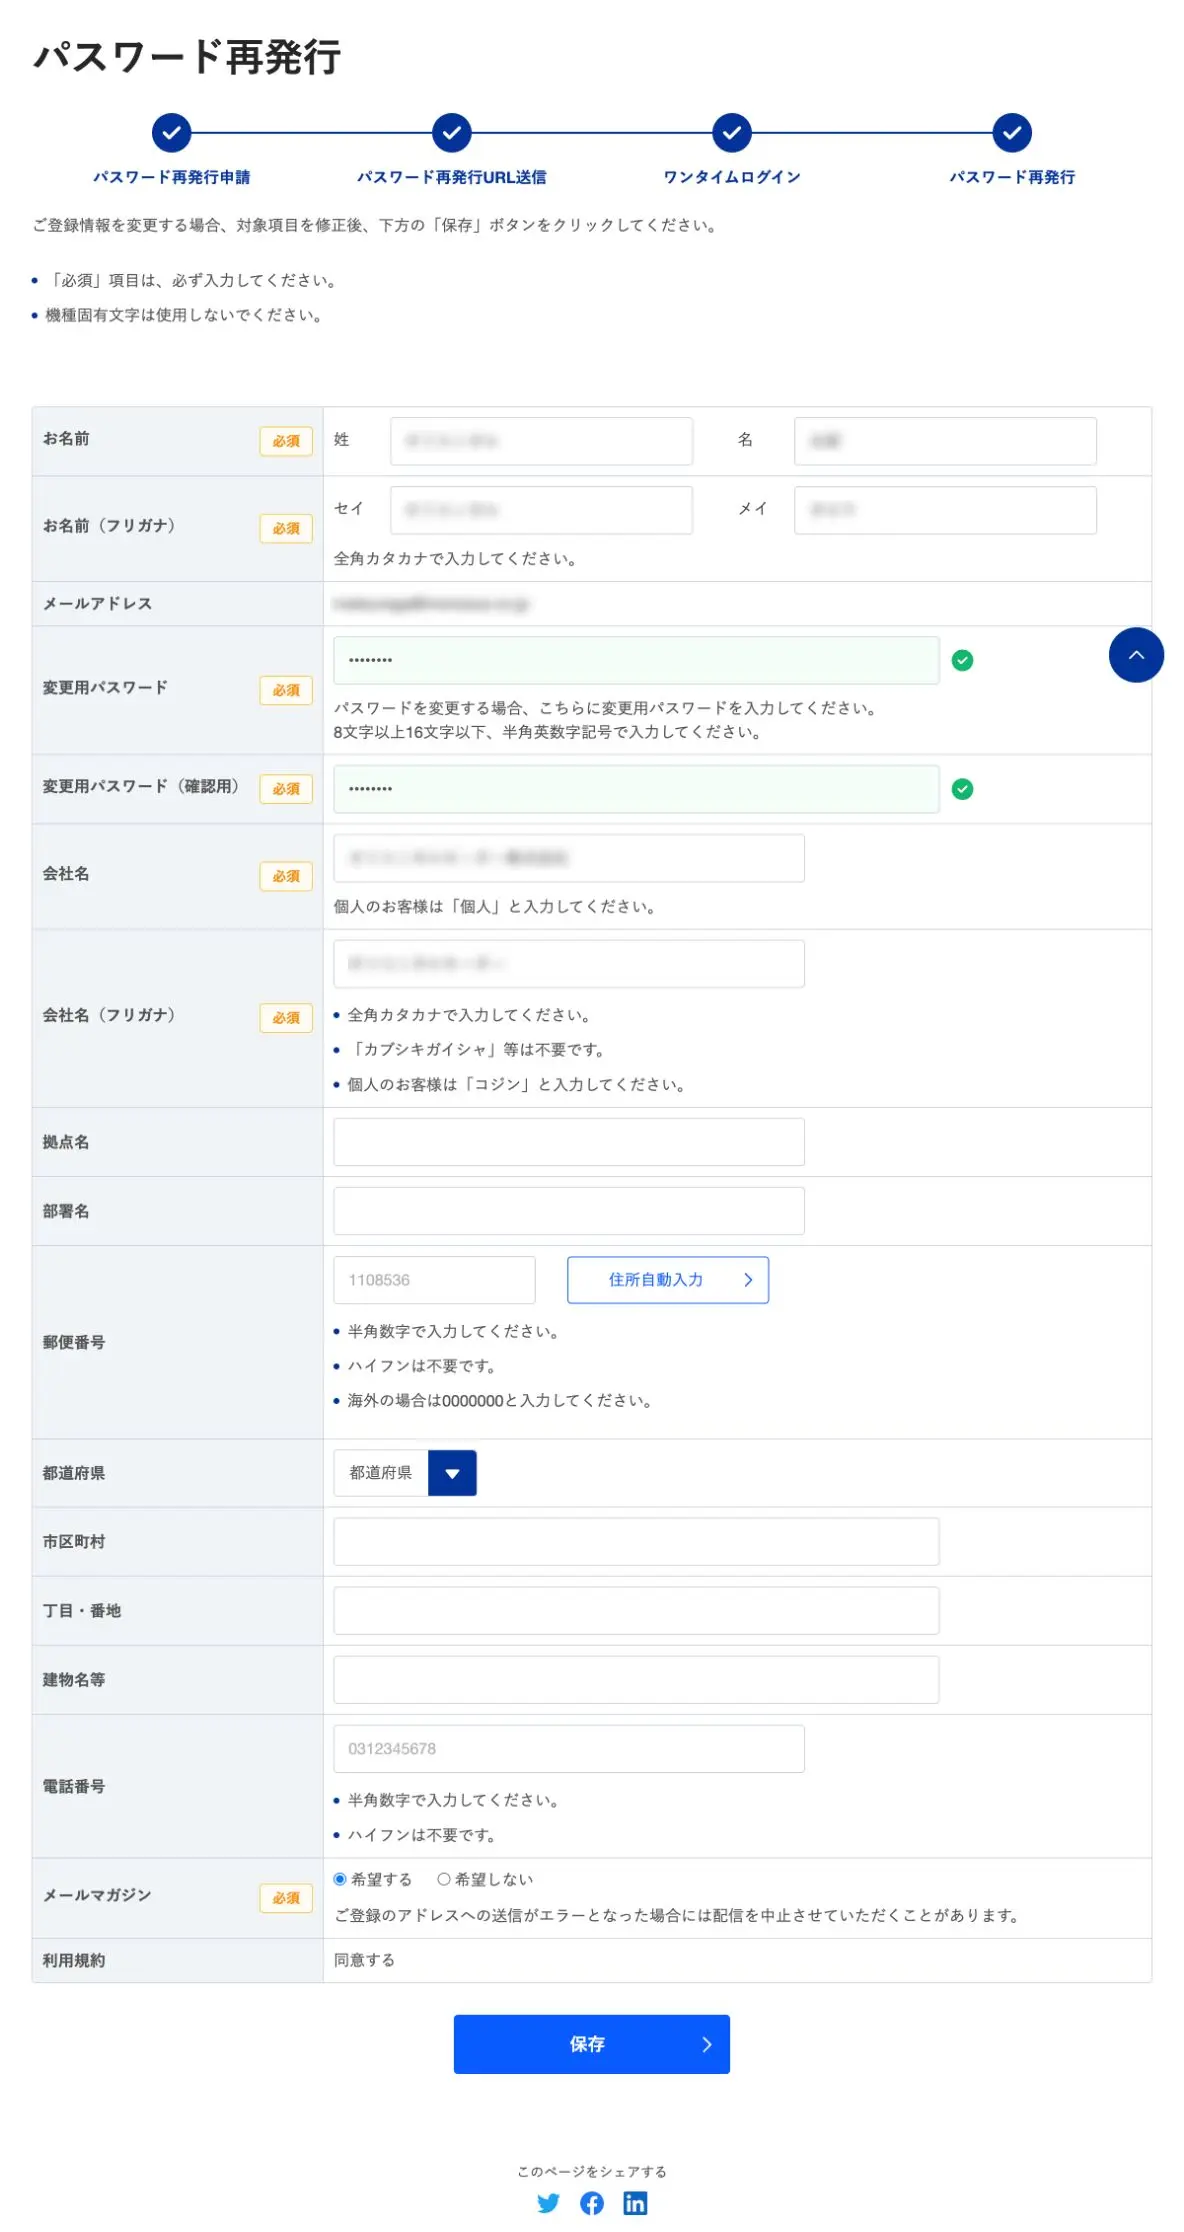Focus the 名 input field
Viewport: 1184px width, 2232px height.
(945, 441)
